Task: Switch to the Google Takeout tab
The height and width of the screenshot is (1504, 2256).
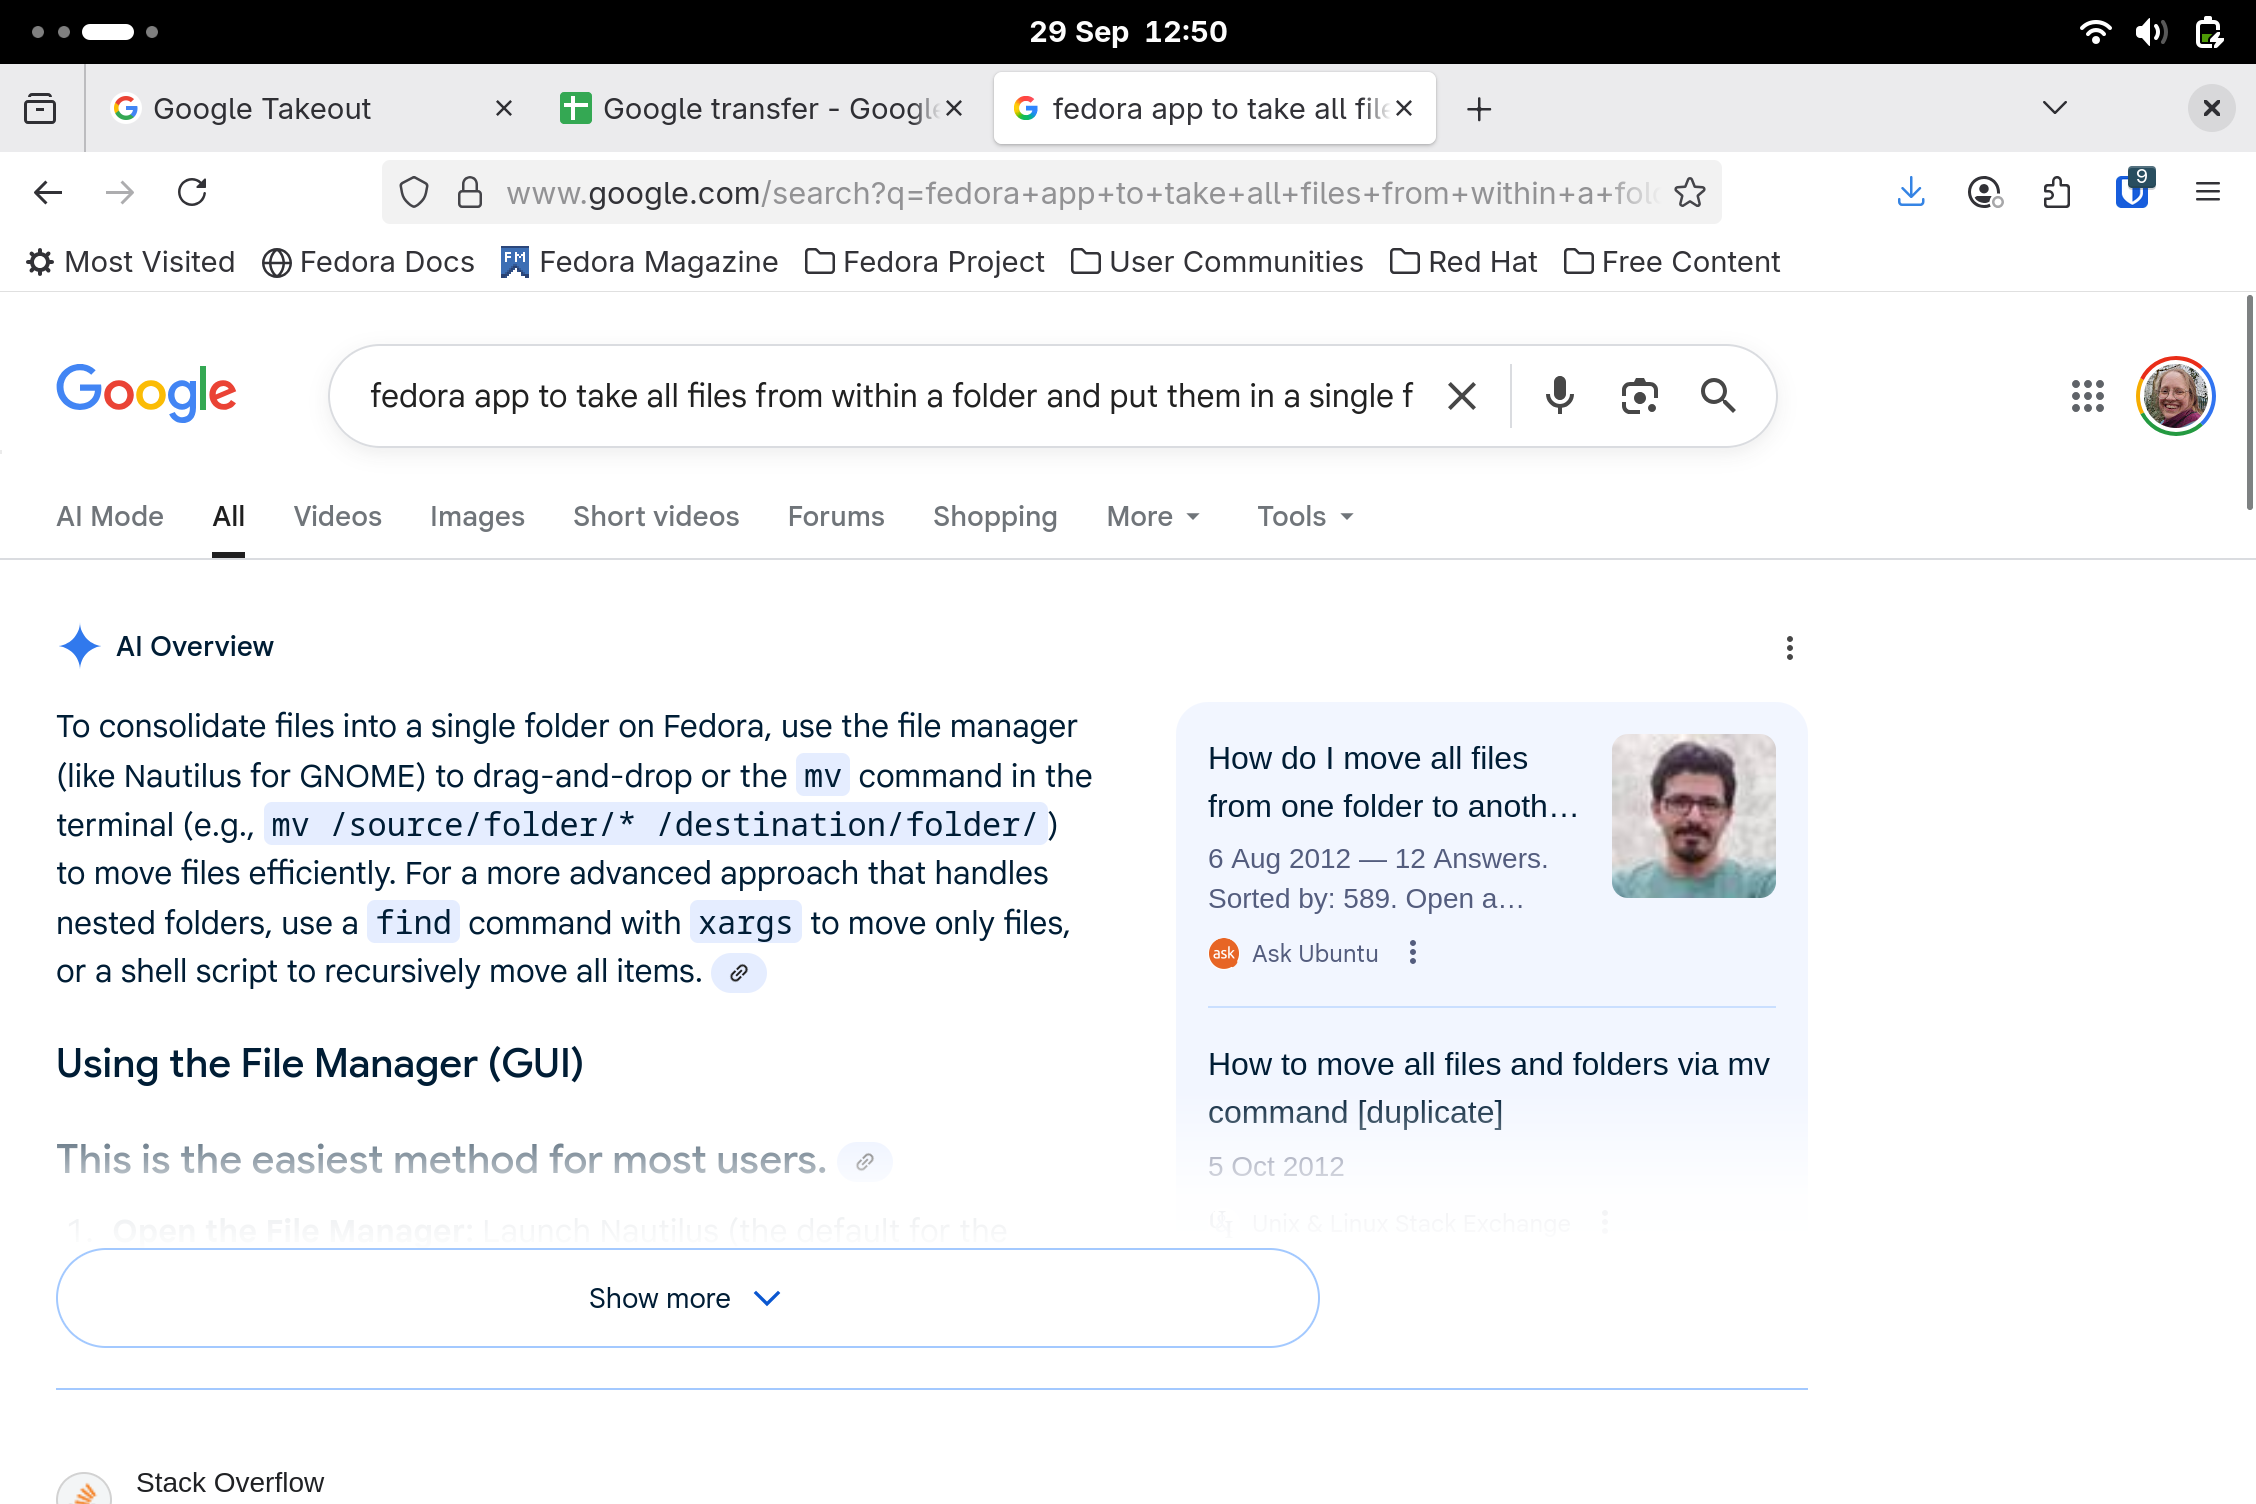Action: point(262,108)
